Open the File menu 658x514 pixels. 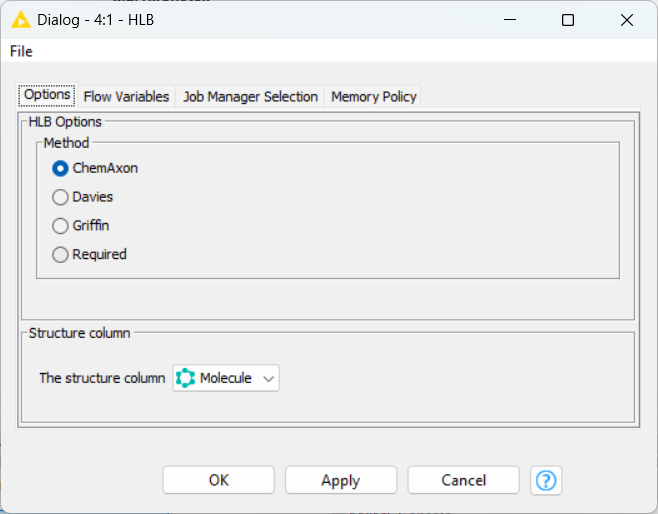(x=21, y=51)
